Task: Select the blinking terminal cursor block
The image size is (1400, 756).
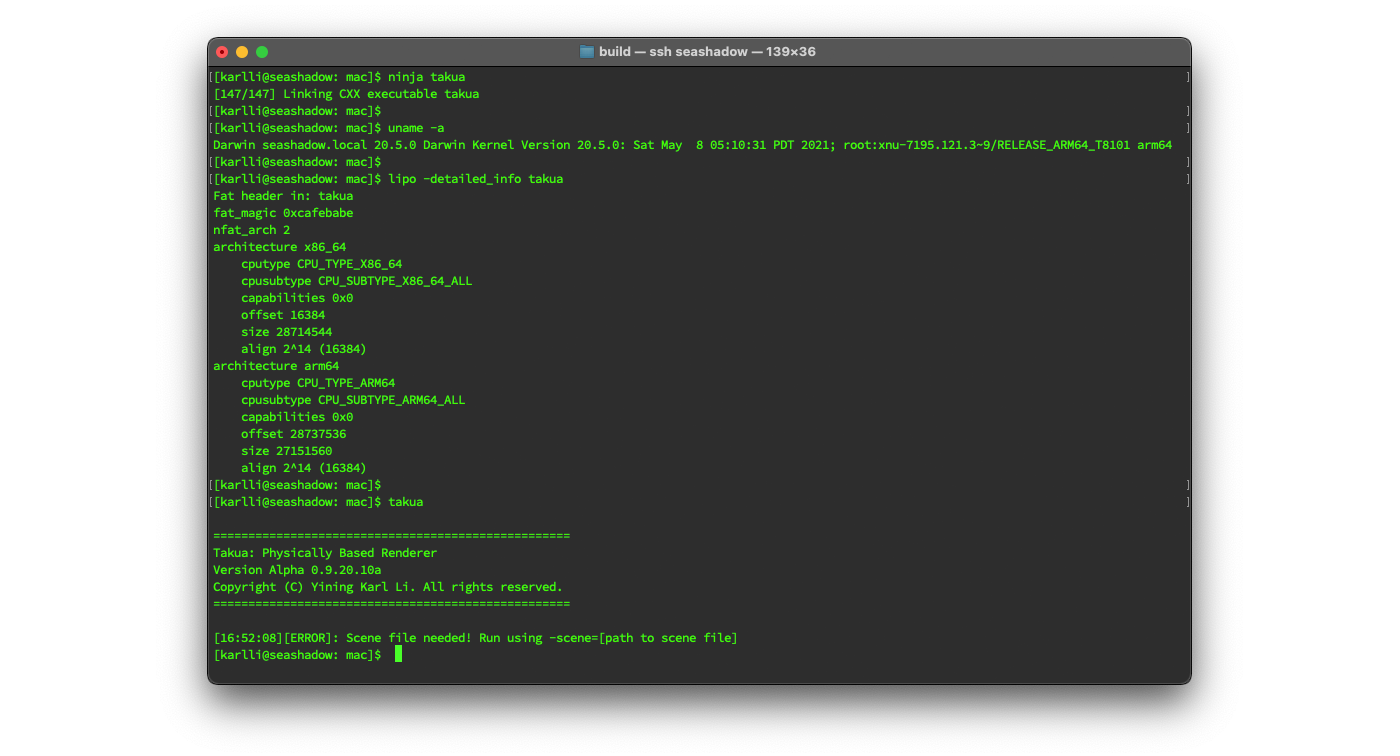Action: pos(397,654)
